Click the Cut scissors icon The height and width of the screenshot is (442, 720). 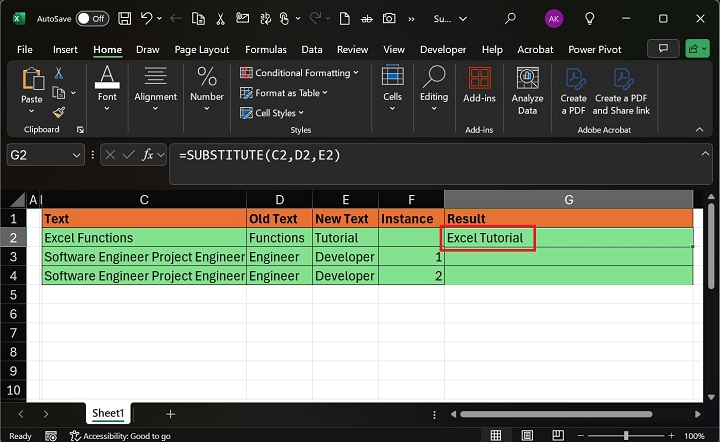click(x=58, y=73)
